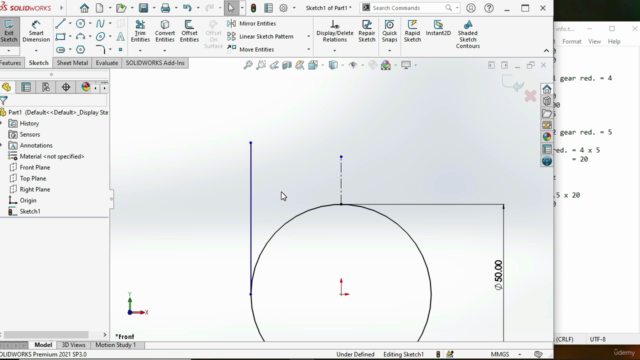
Task: Activate Trim Entities tool
Action: click(140, 31)
